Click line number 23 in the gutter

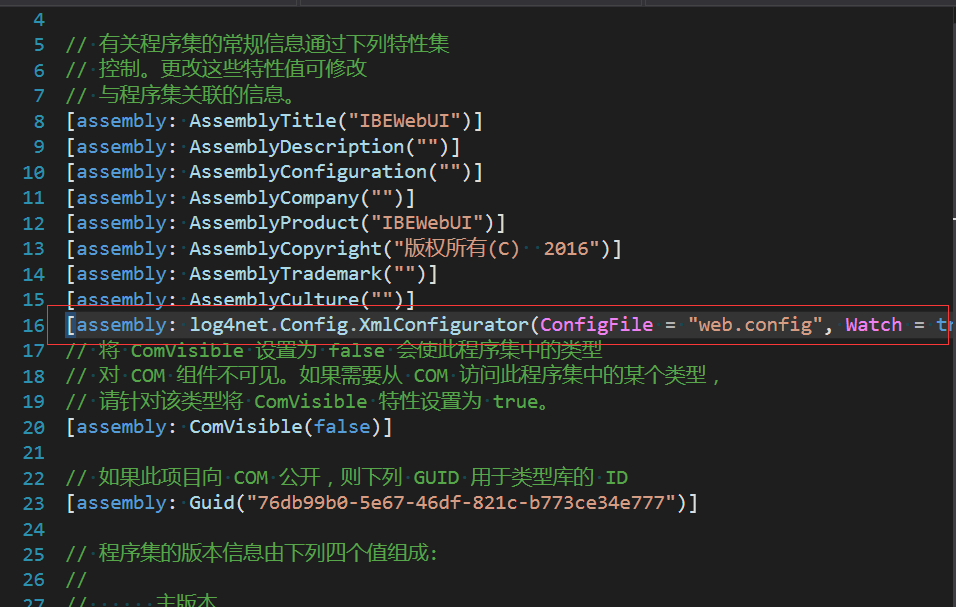(34, 503)
